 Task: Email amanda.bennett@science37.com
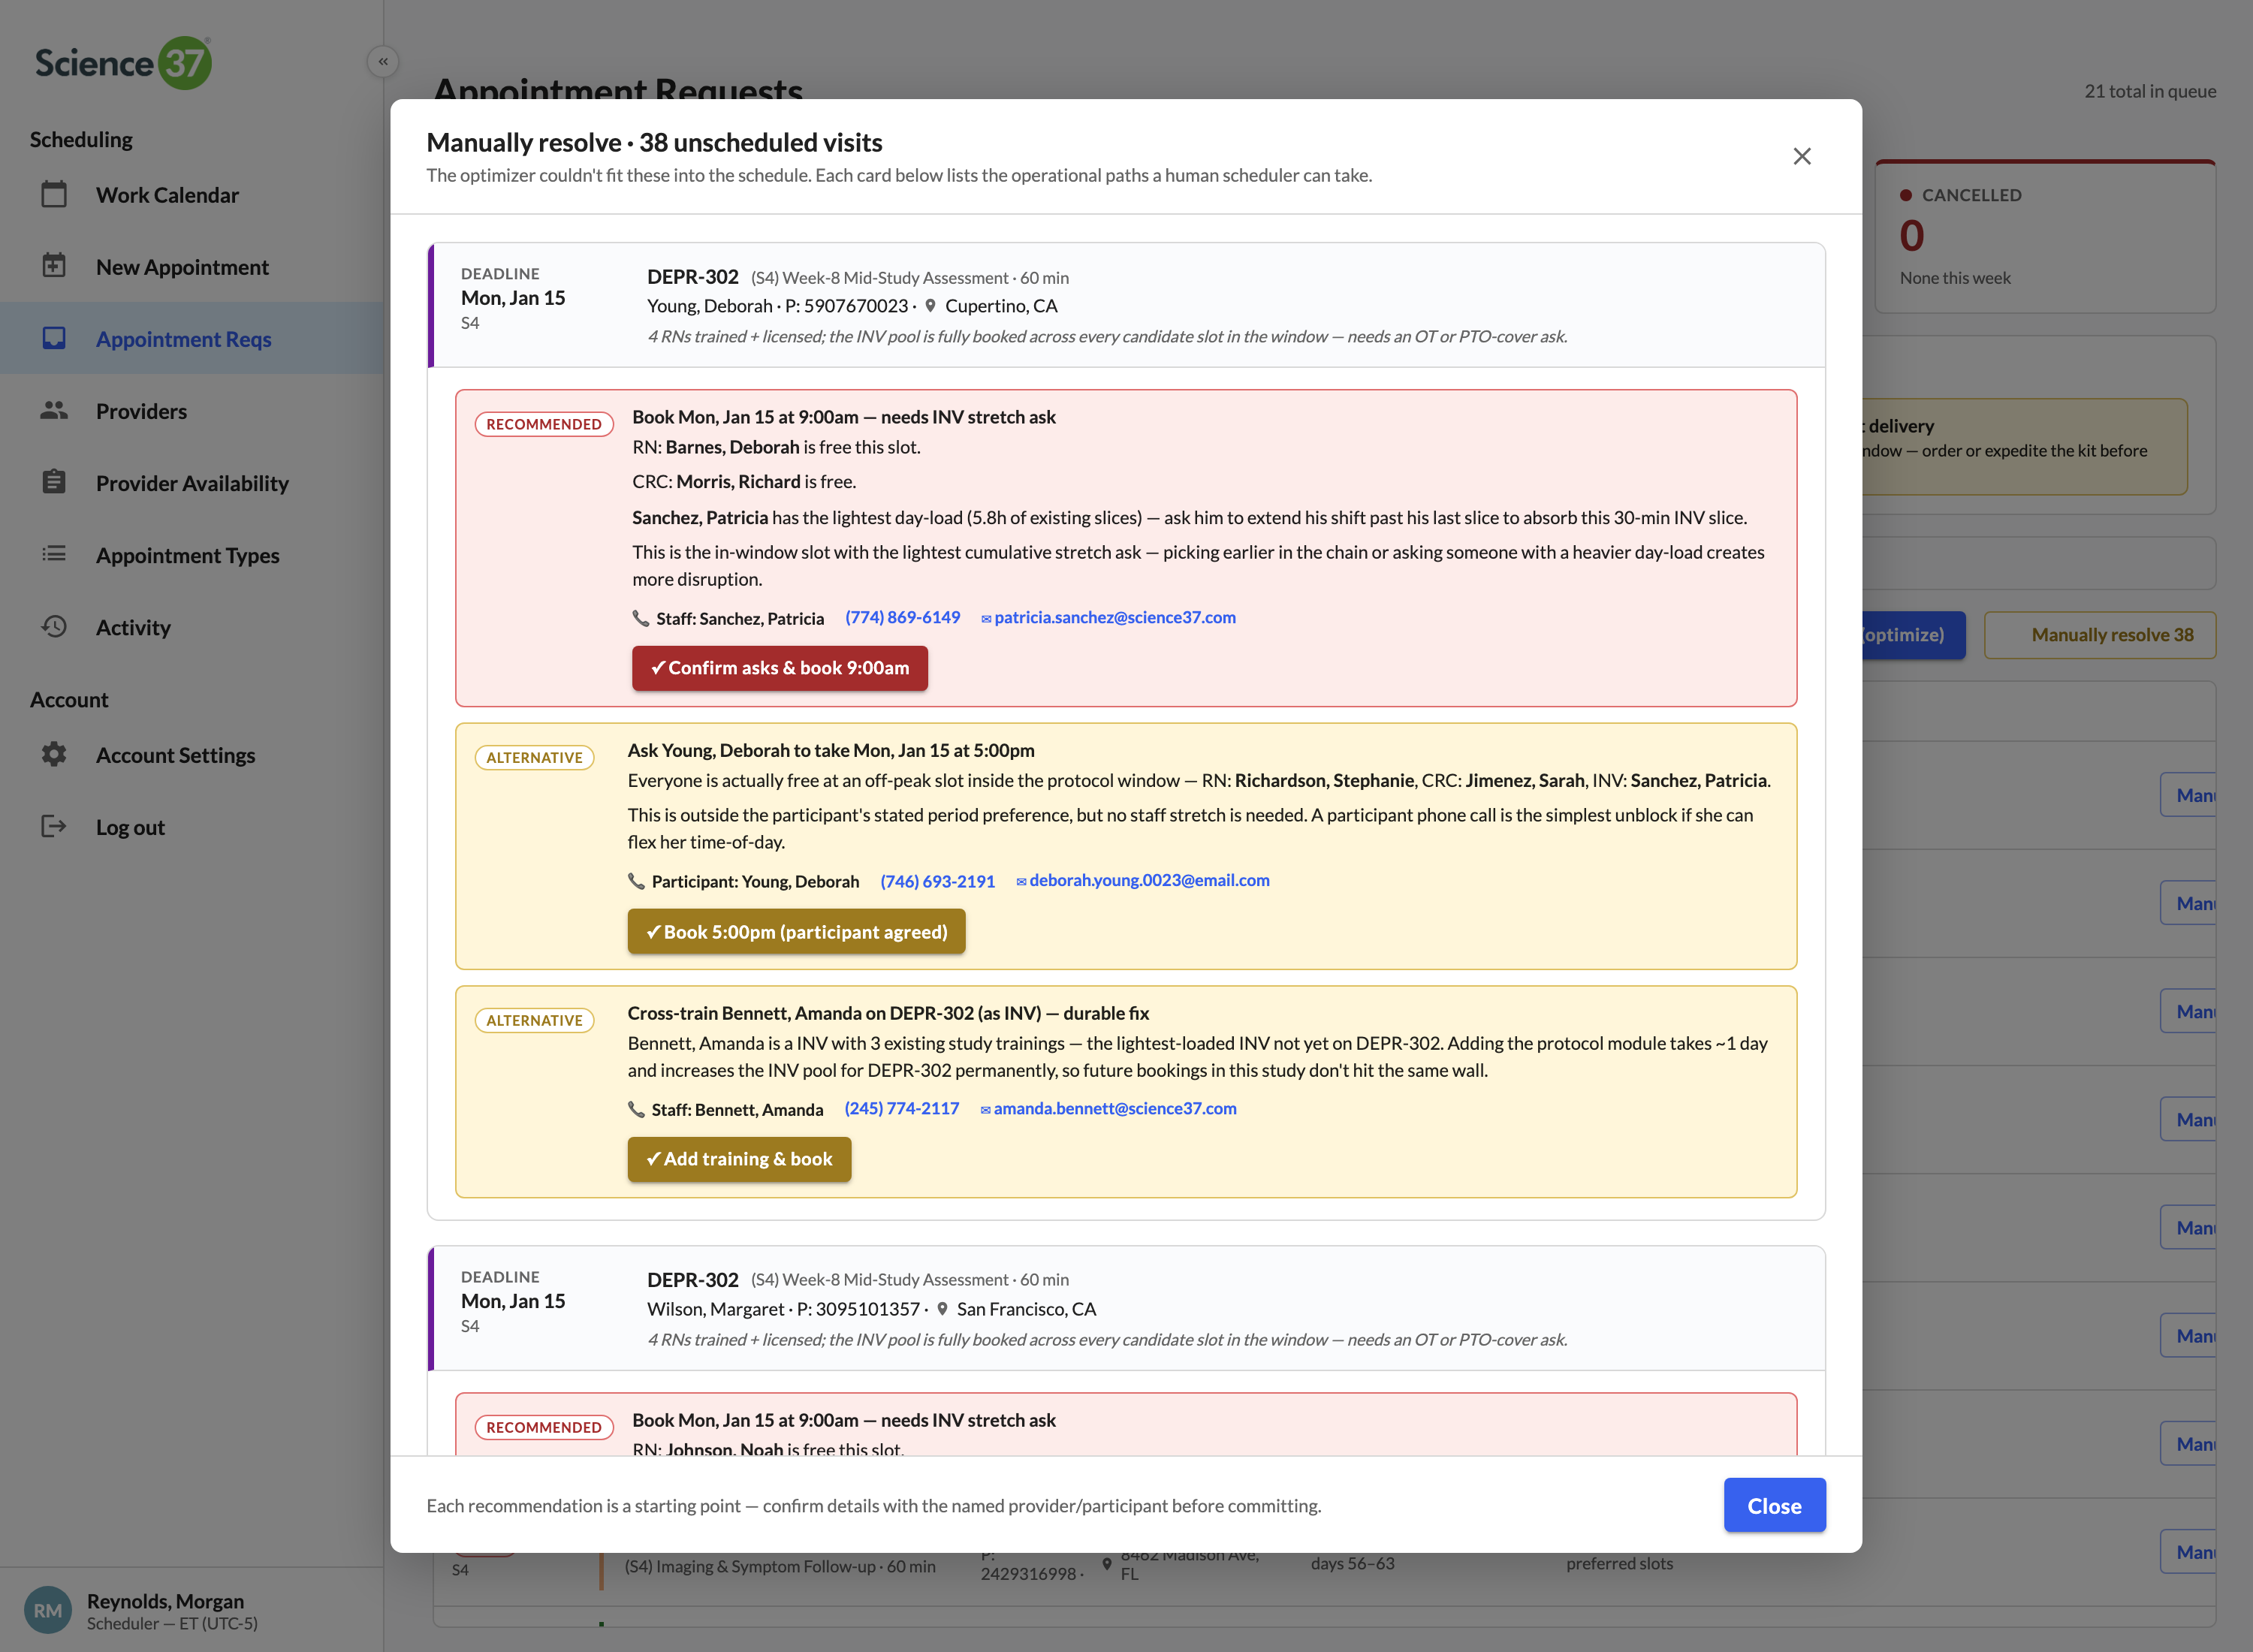point(1108,1108)
